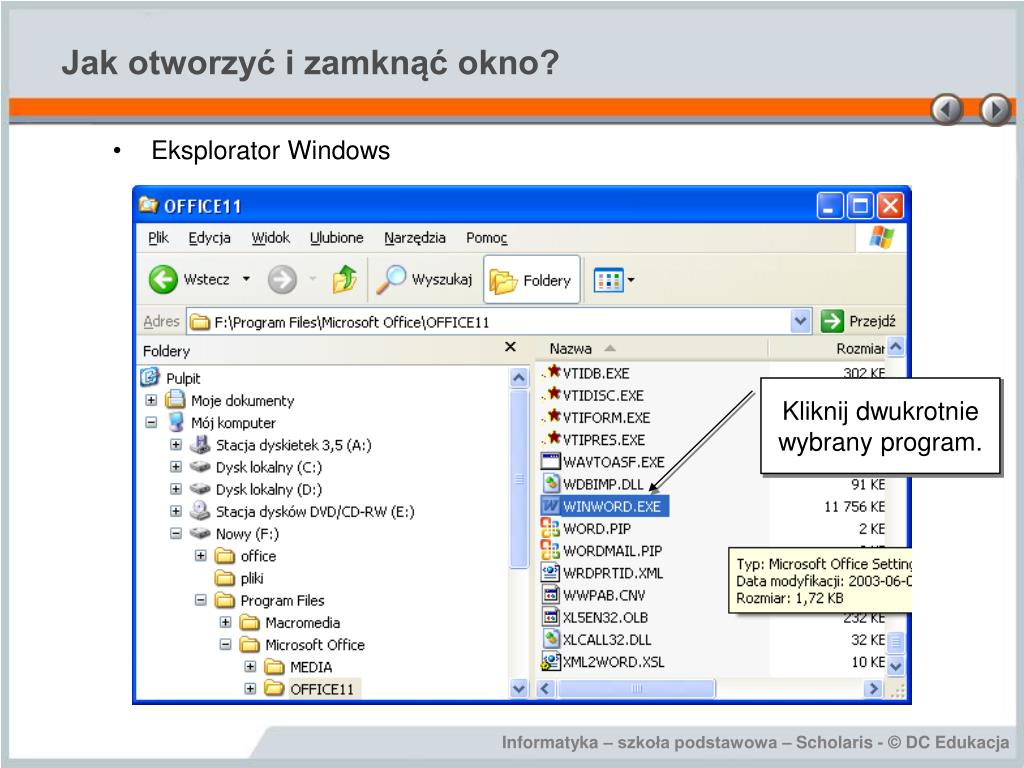Viewport: 1024px width, 768px height.
Task: Advance to next slide with right arrow button
Action: coord(996,109)
